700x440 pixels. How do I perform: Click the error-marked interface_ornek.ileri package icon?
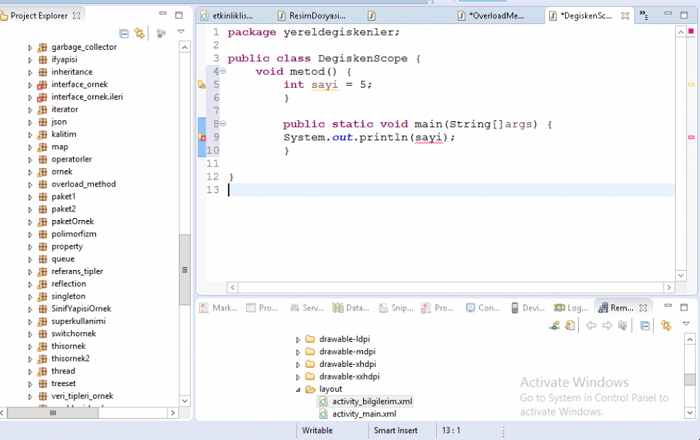42,97
